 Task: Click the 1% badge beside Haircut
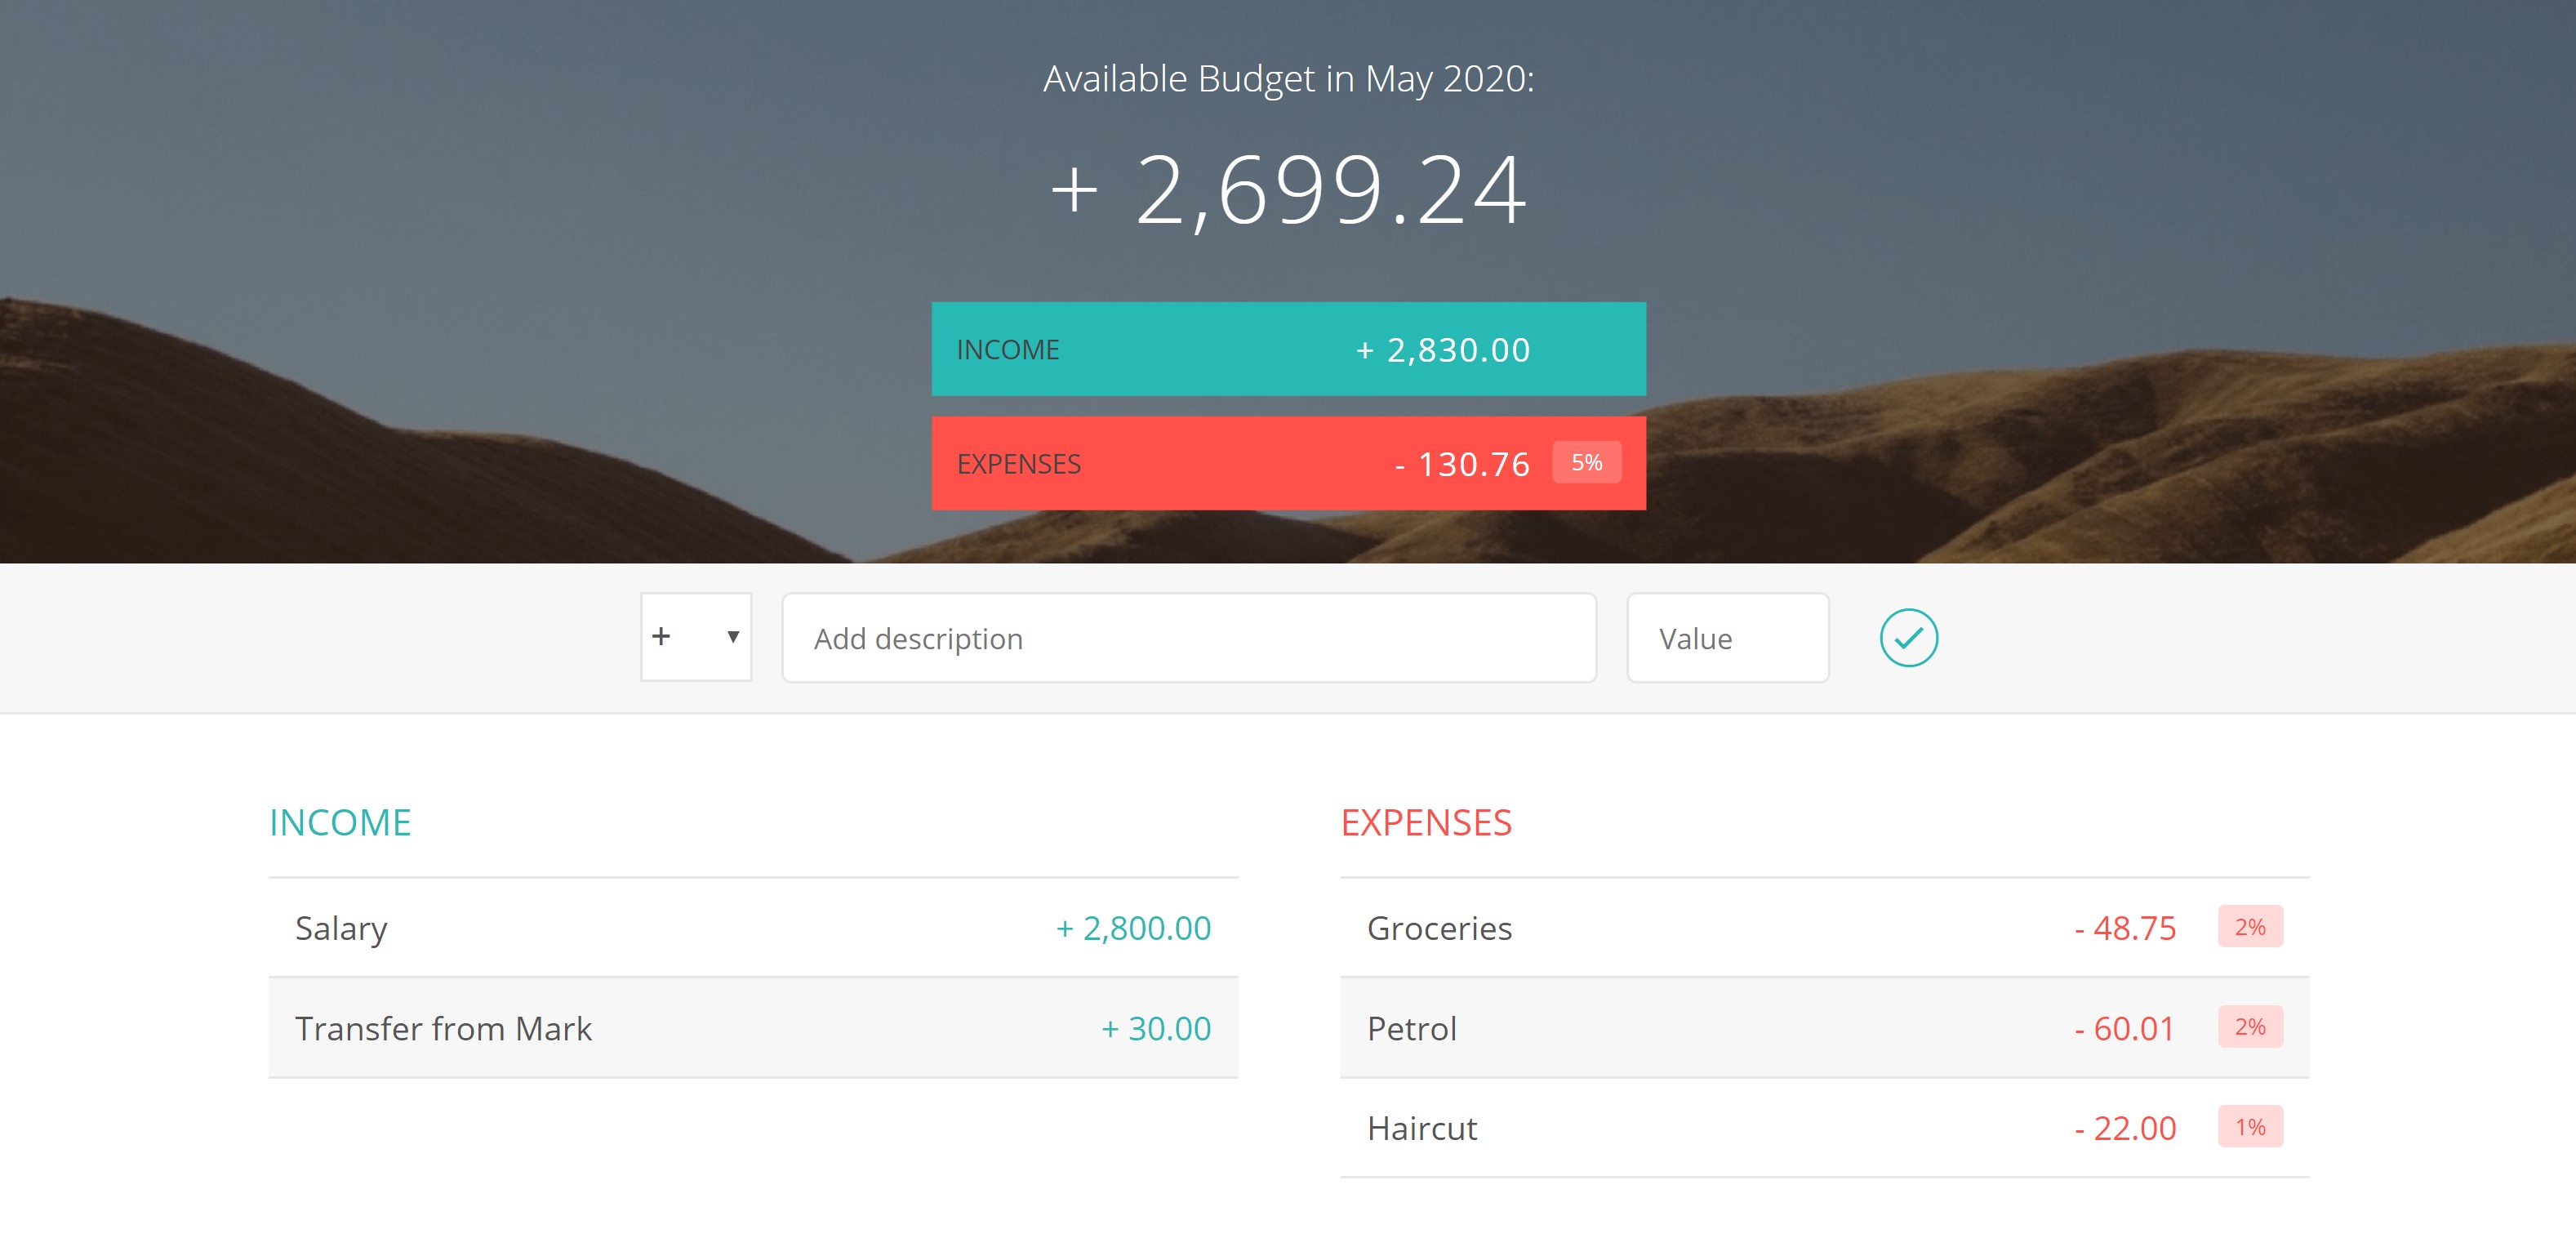2250,1127
